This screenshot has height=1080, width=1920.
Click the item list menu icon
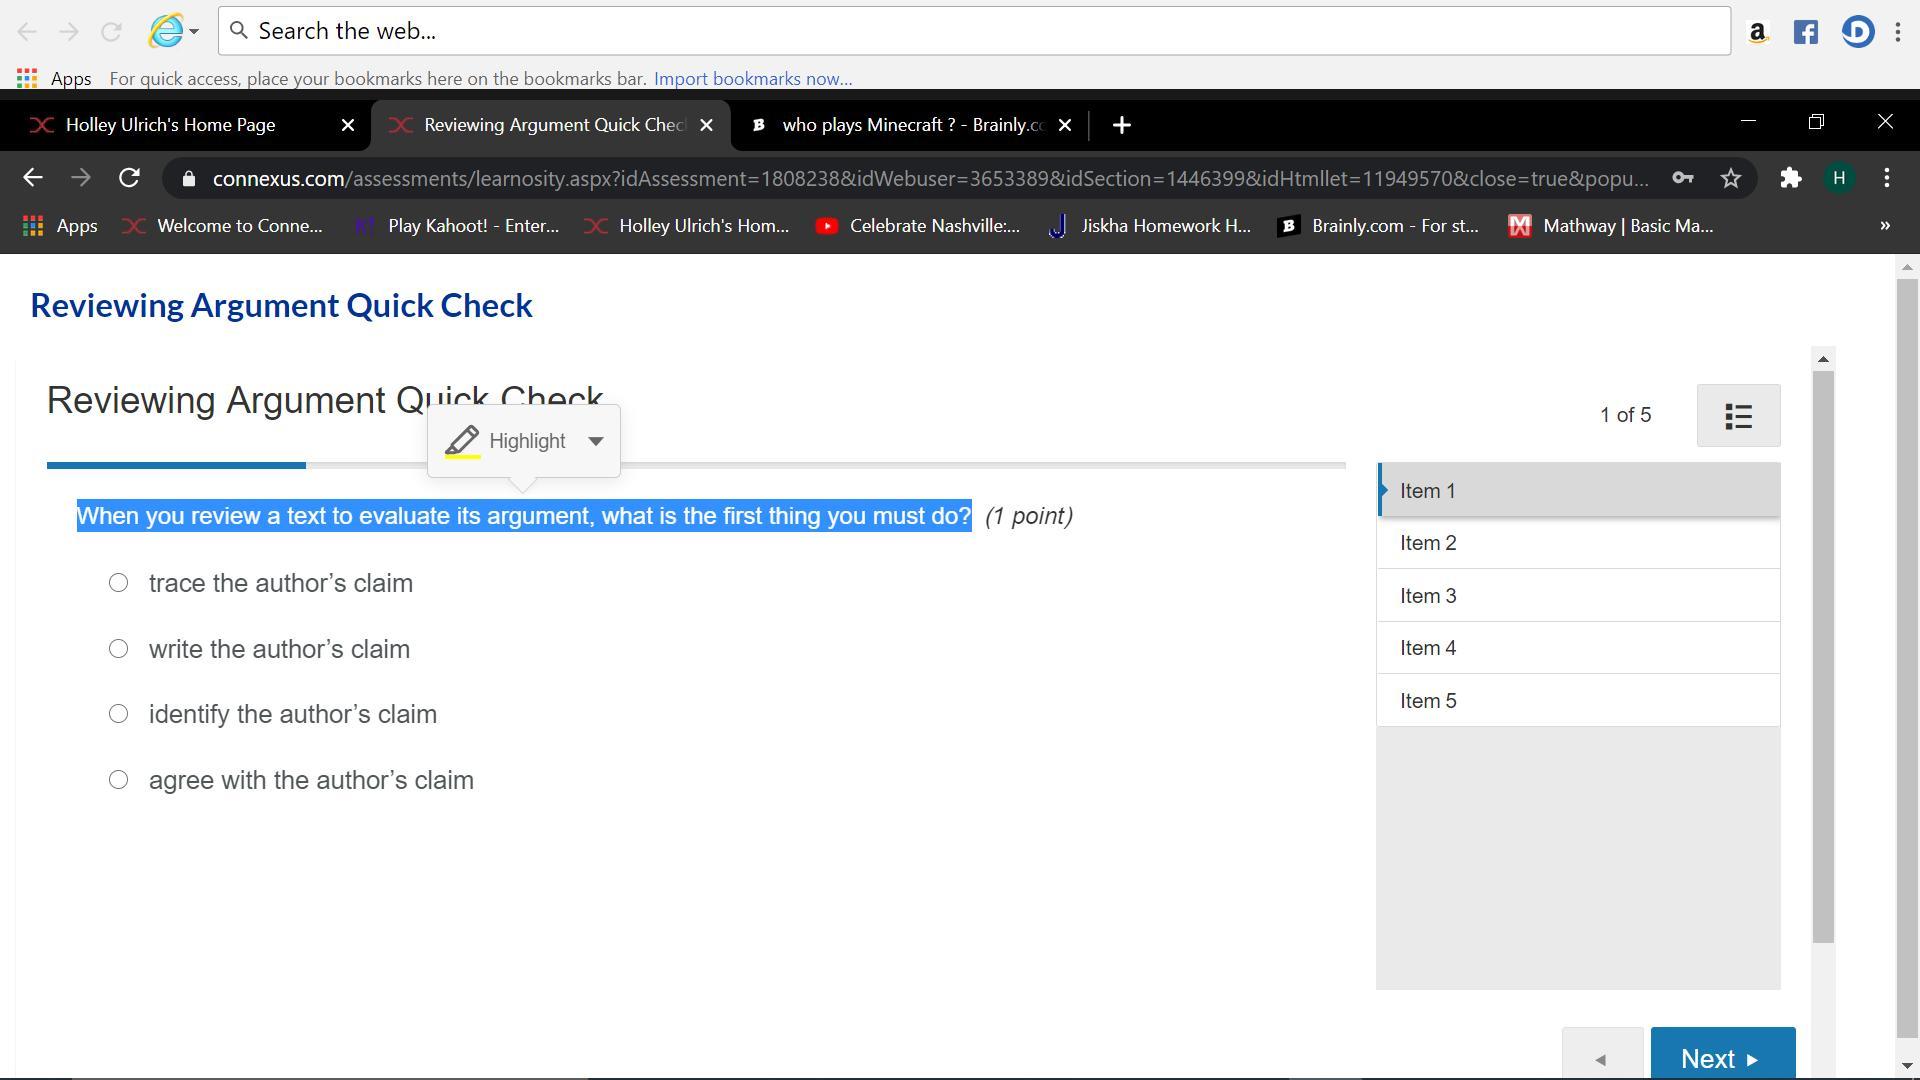[1738, 416]
